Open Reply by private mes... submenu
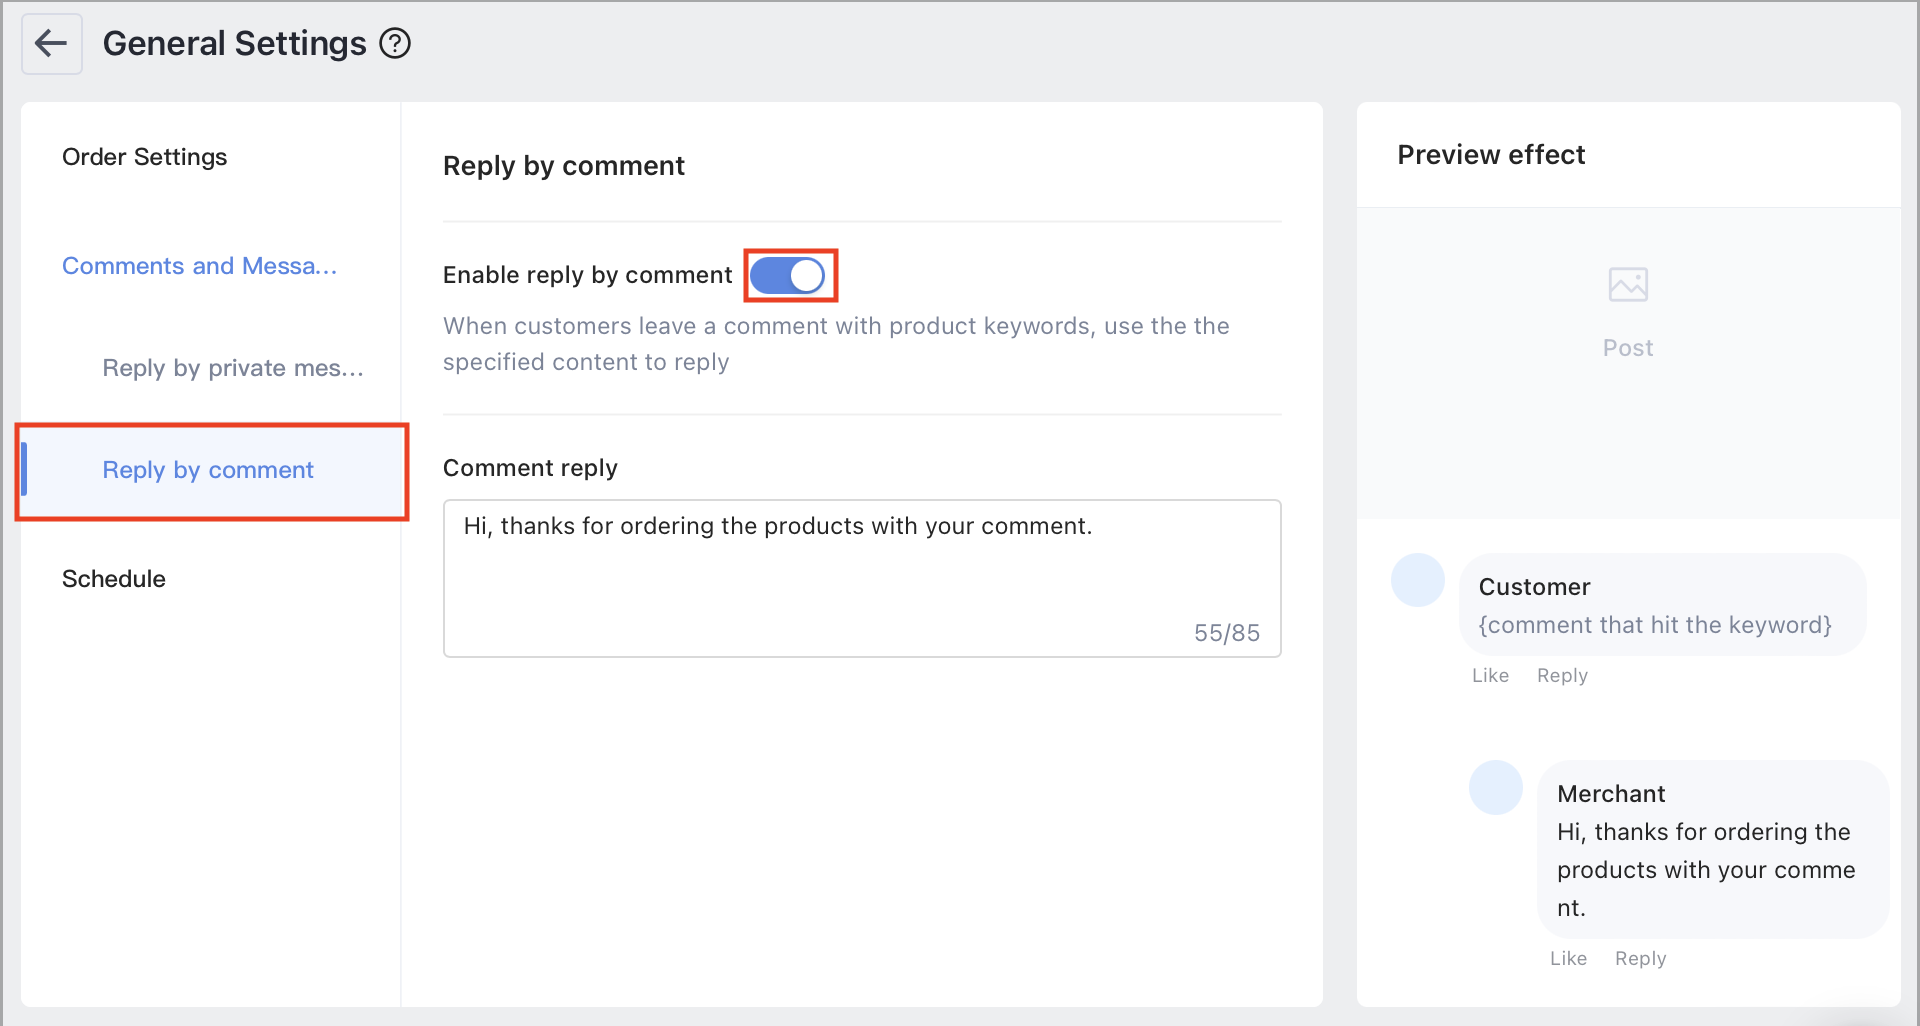 [233, 368]
